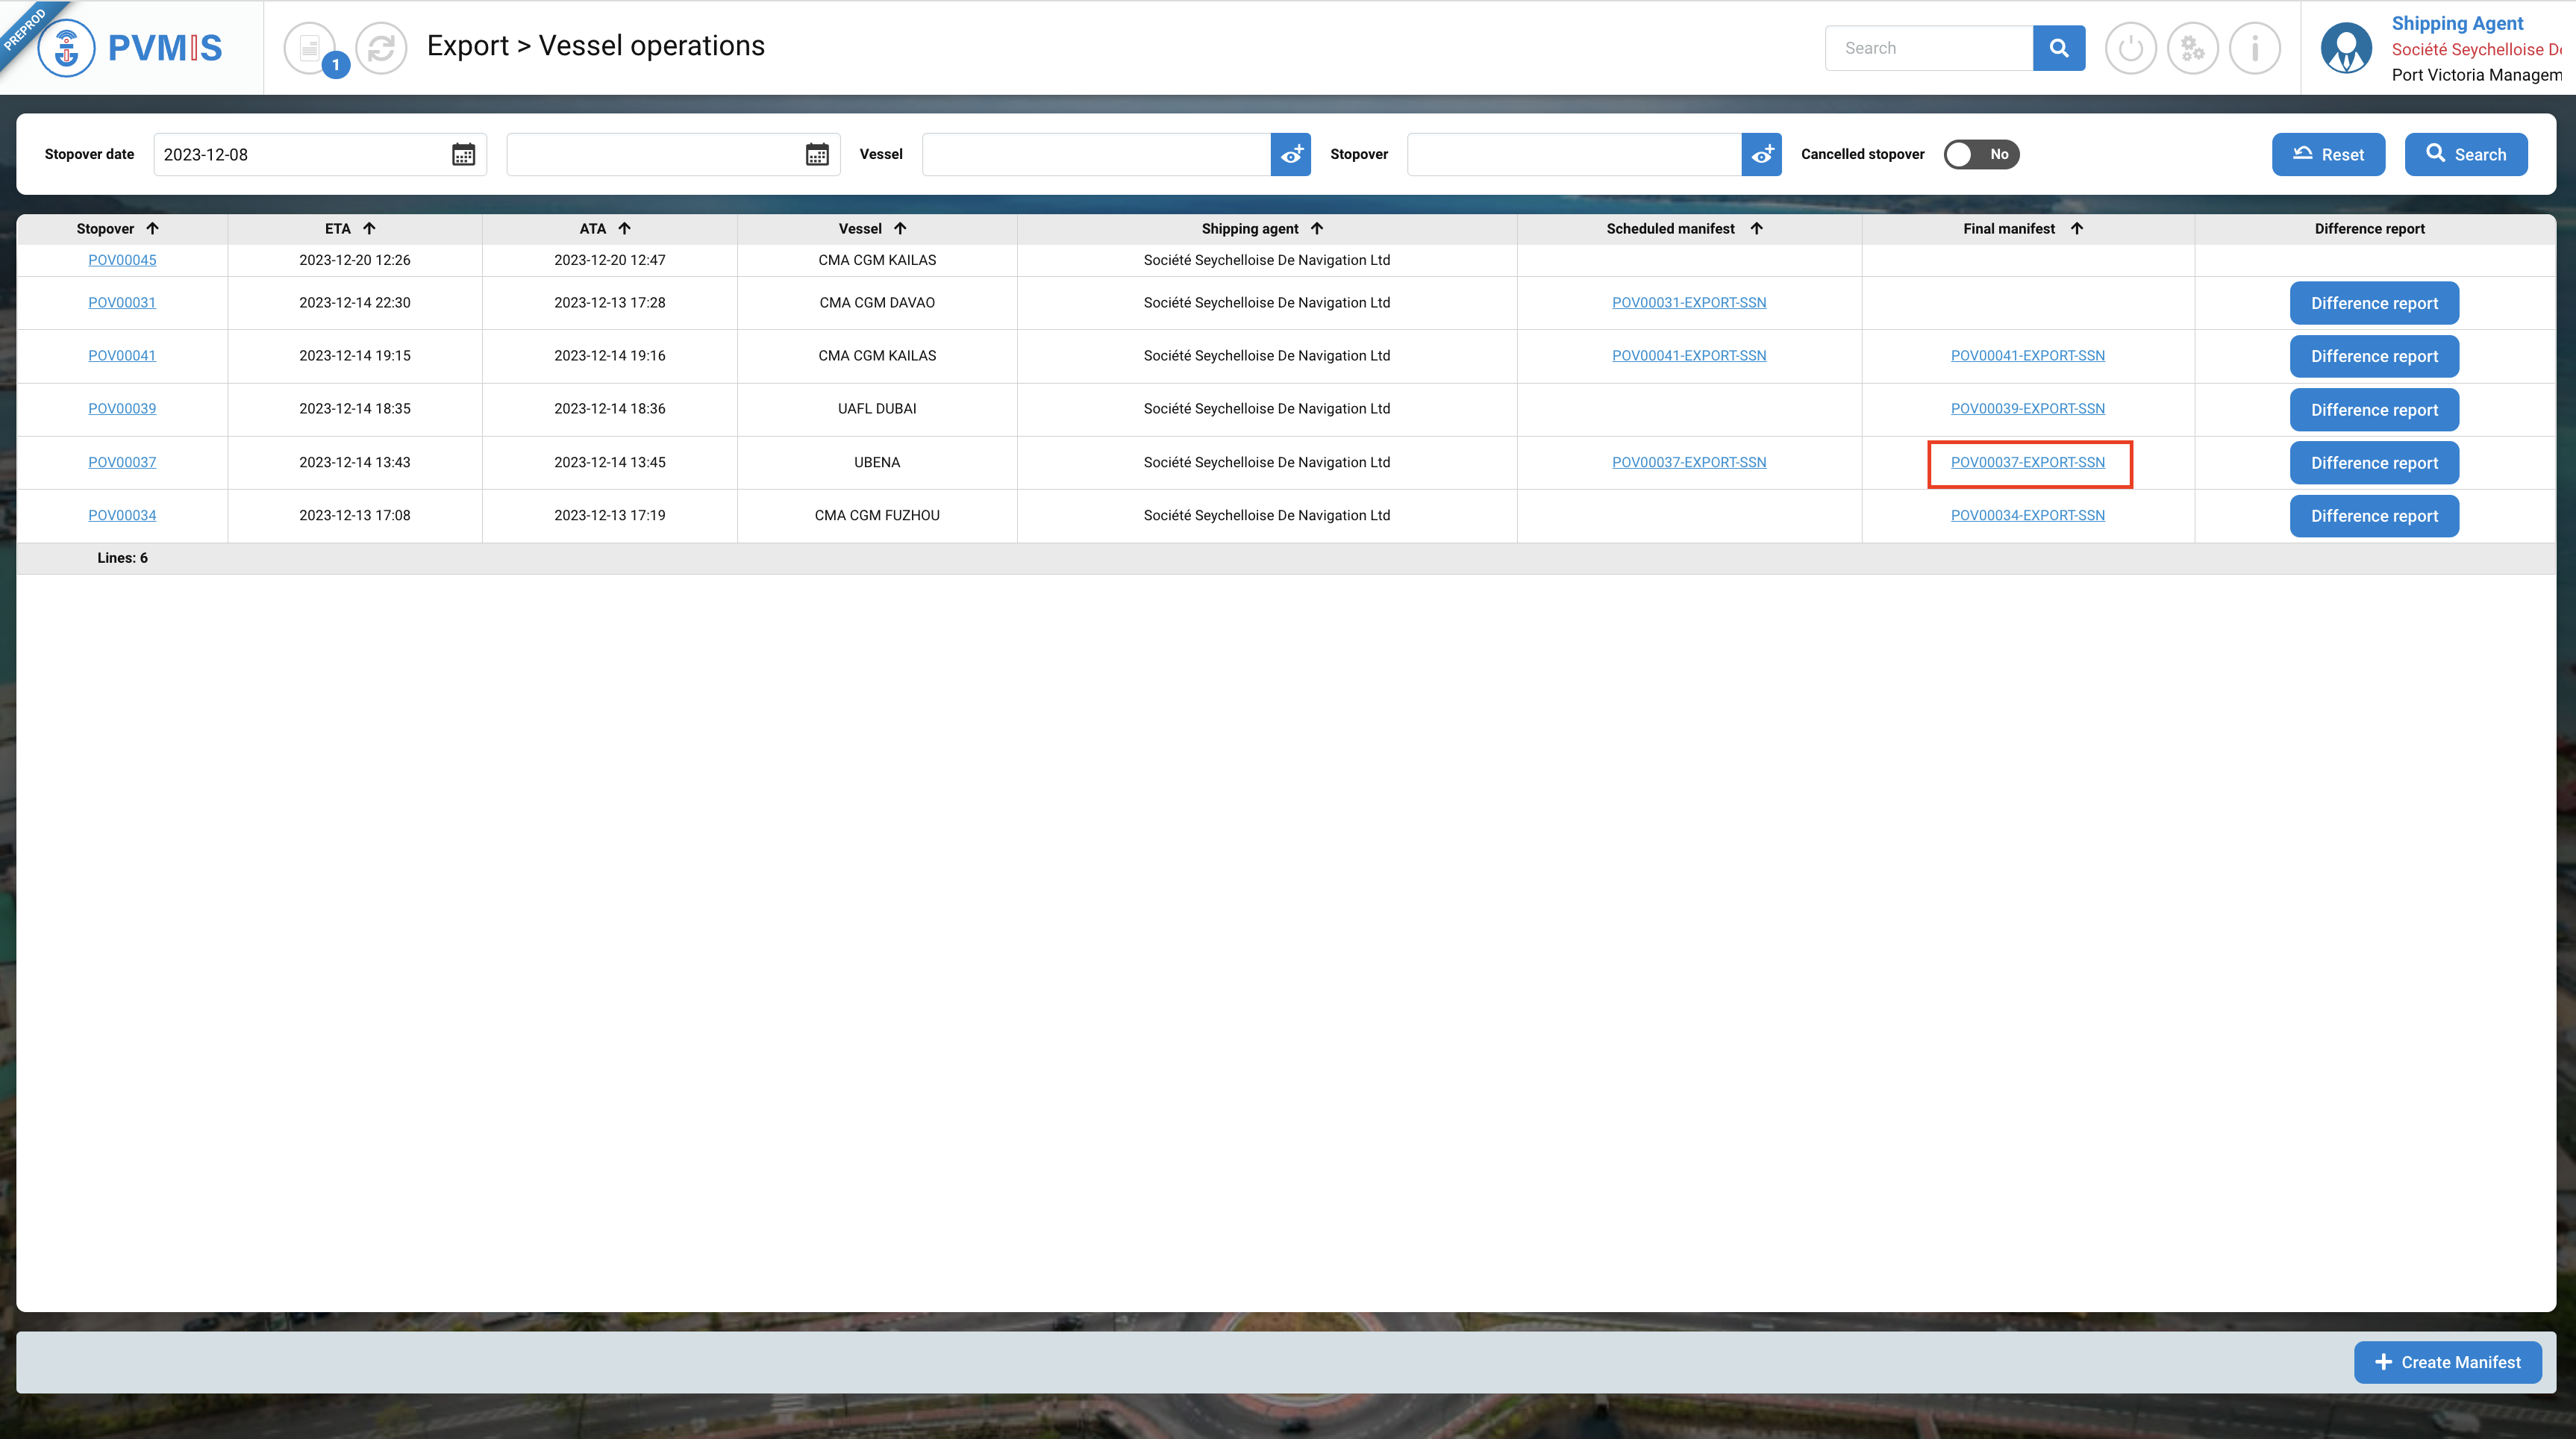
Task: Click the blue magnifier search icon in header
Action: coord(2058,48)
